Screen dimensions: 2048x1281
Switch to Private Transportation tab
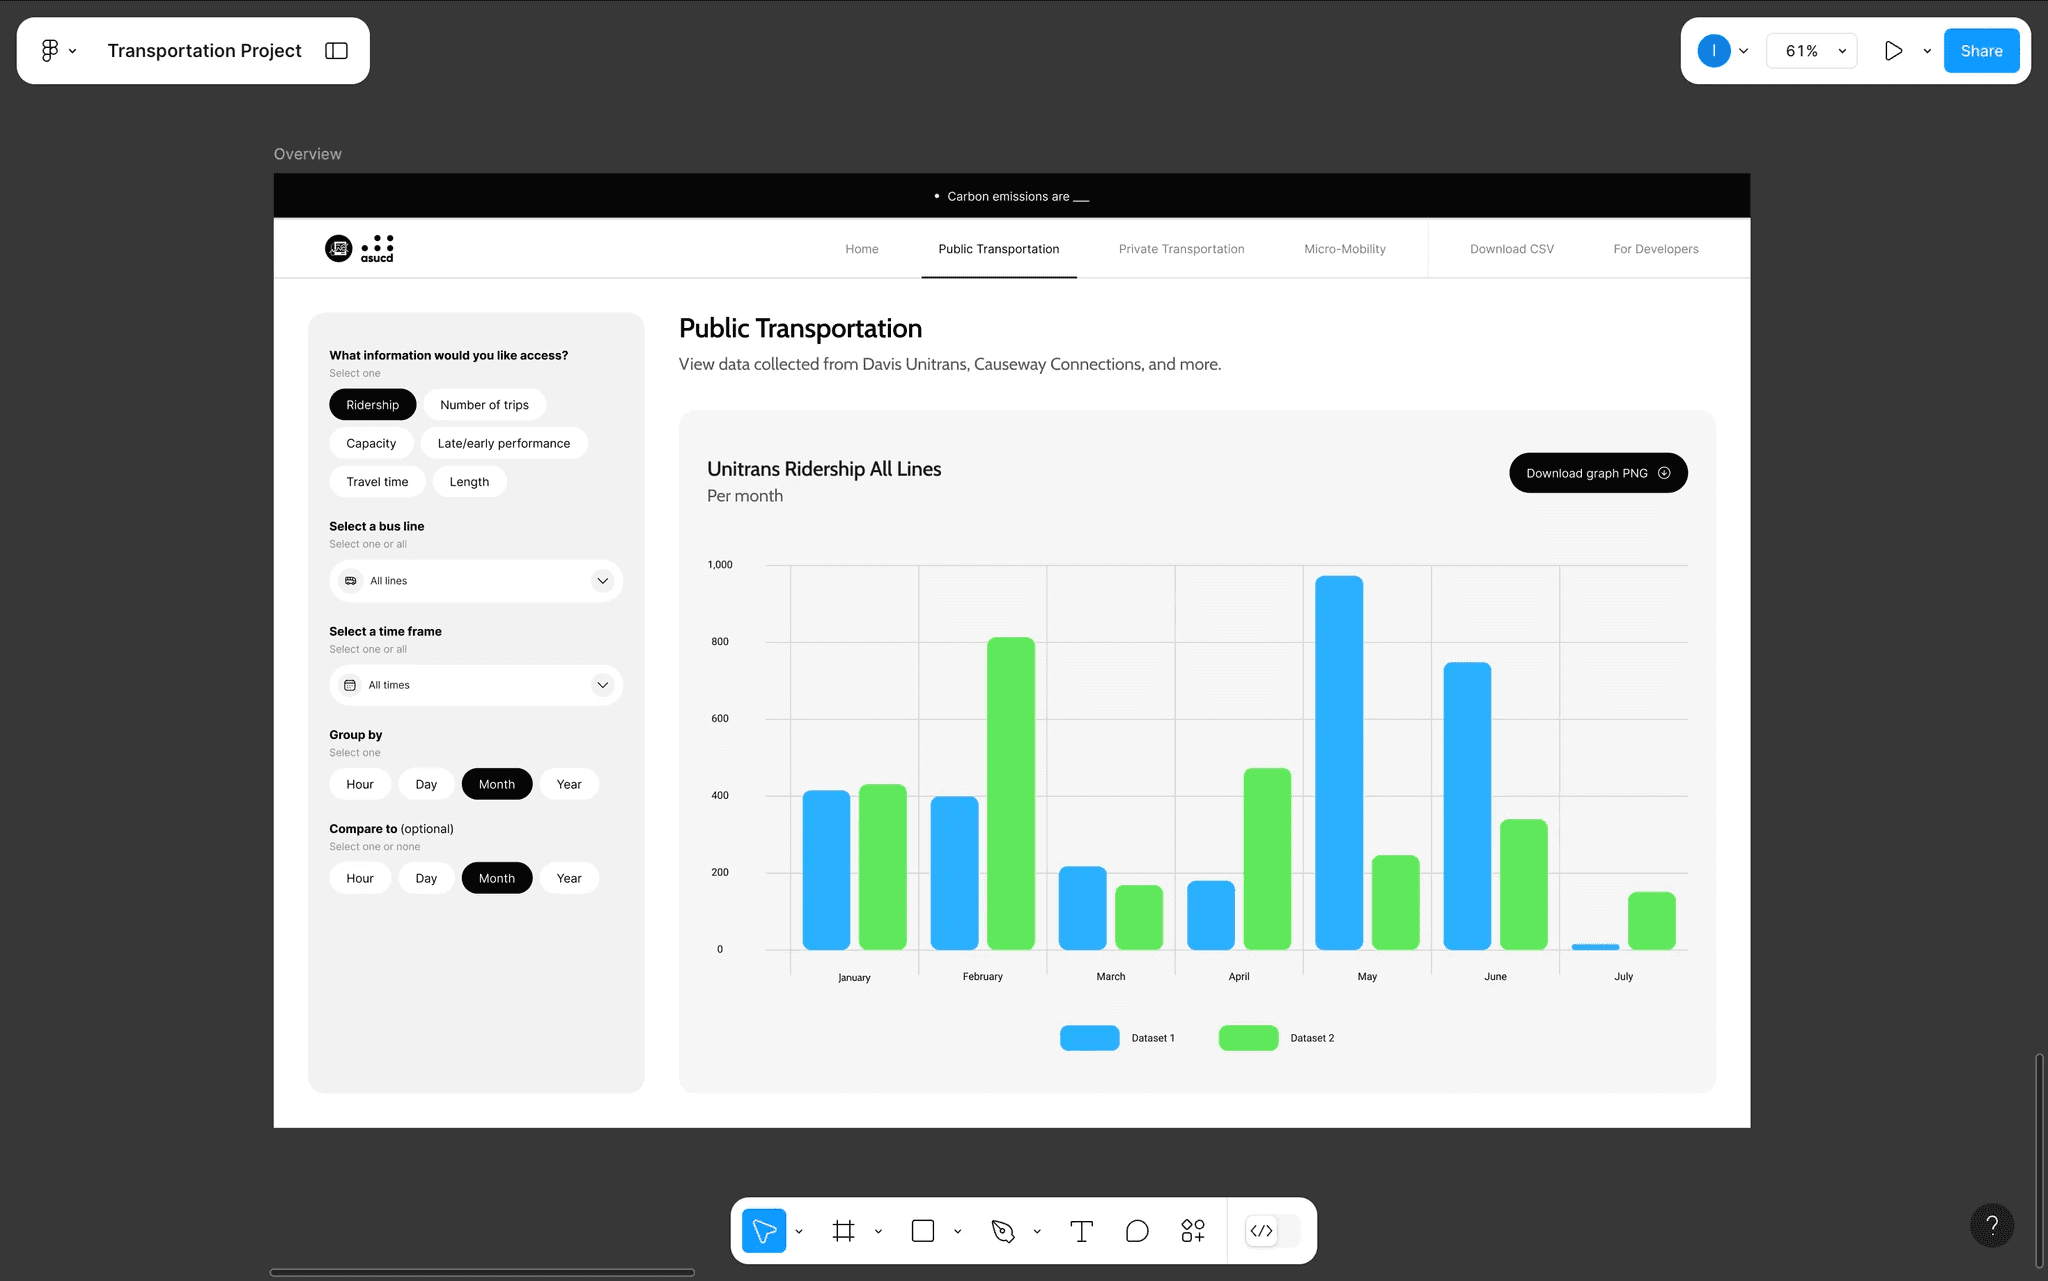[x=1181, y=249]
